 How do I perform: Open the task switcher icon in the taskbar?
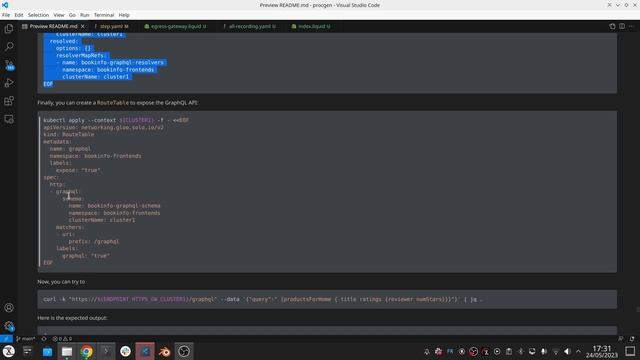[x=28, y=351]
